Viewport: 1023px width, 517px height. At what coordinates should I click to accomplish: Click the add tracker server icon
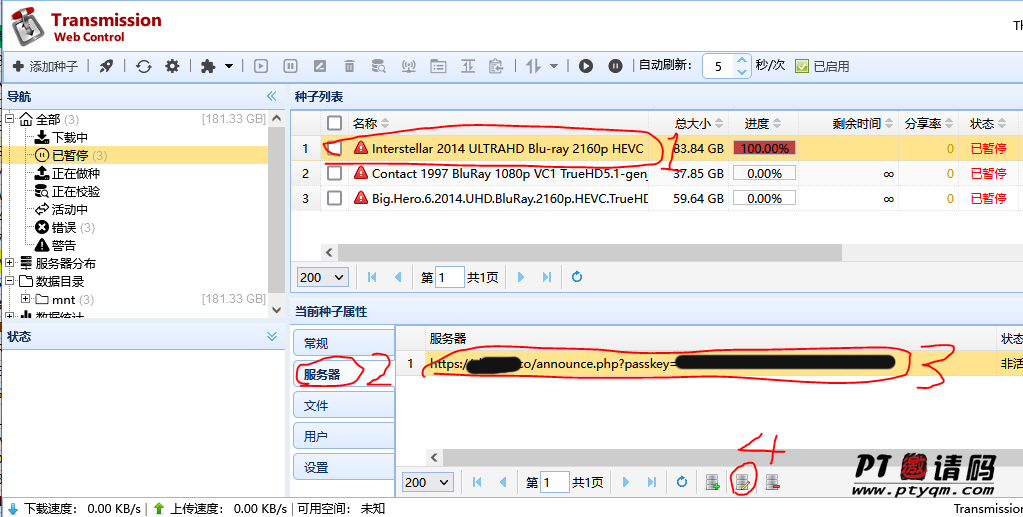[x=712, y=482]
